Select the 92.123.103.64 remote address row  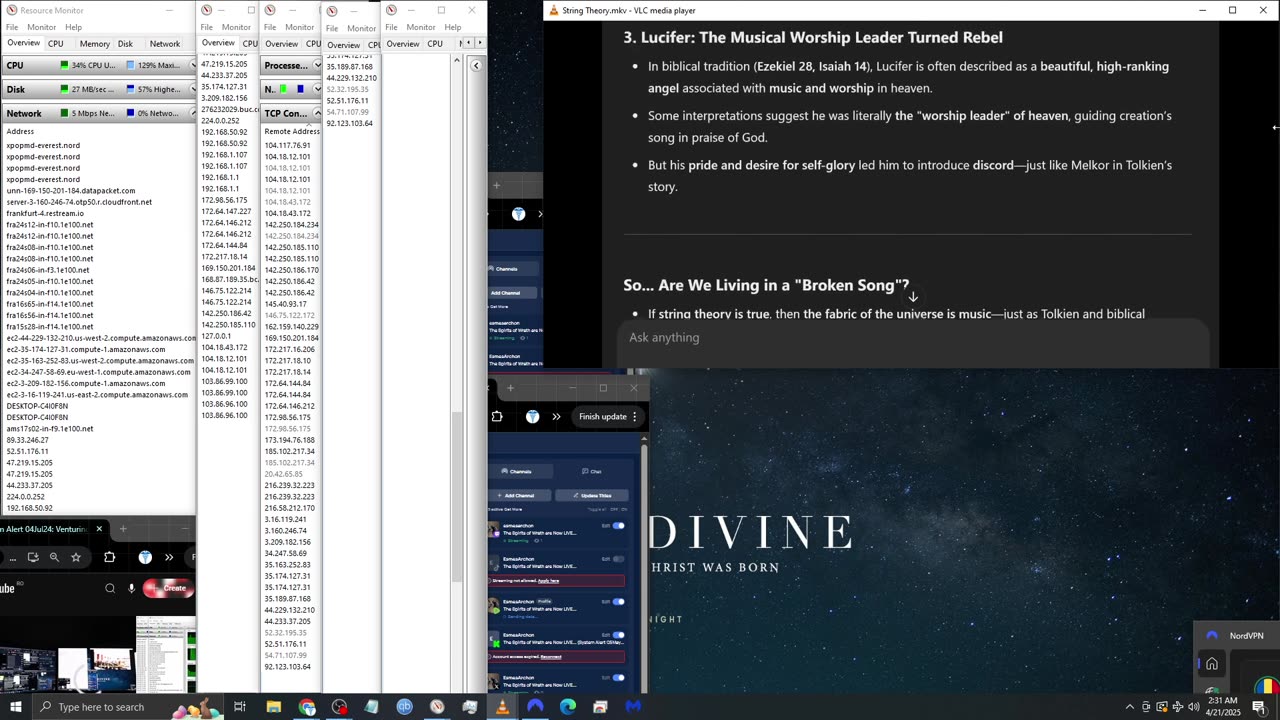tap(288, 666)
